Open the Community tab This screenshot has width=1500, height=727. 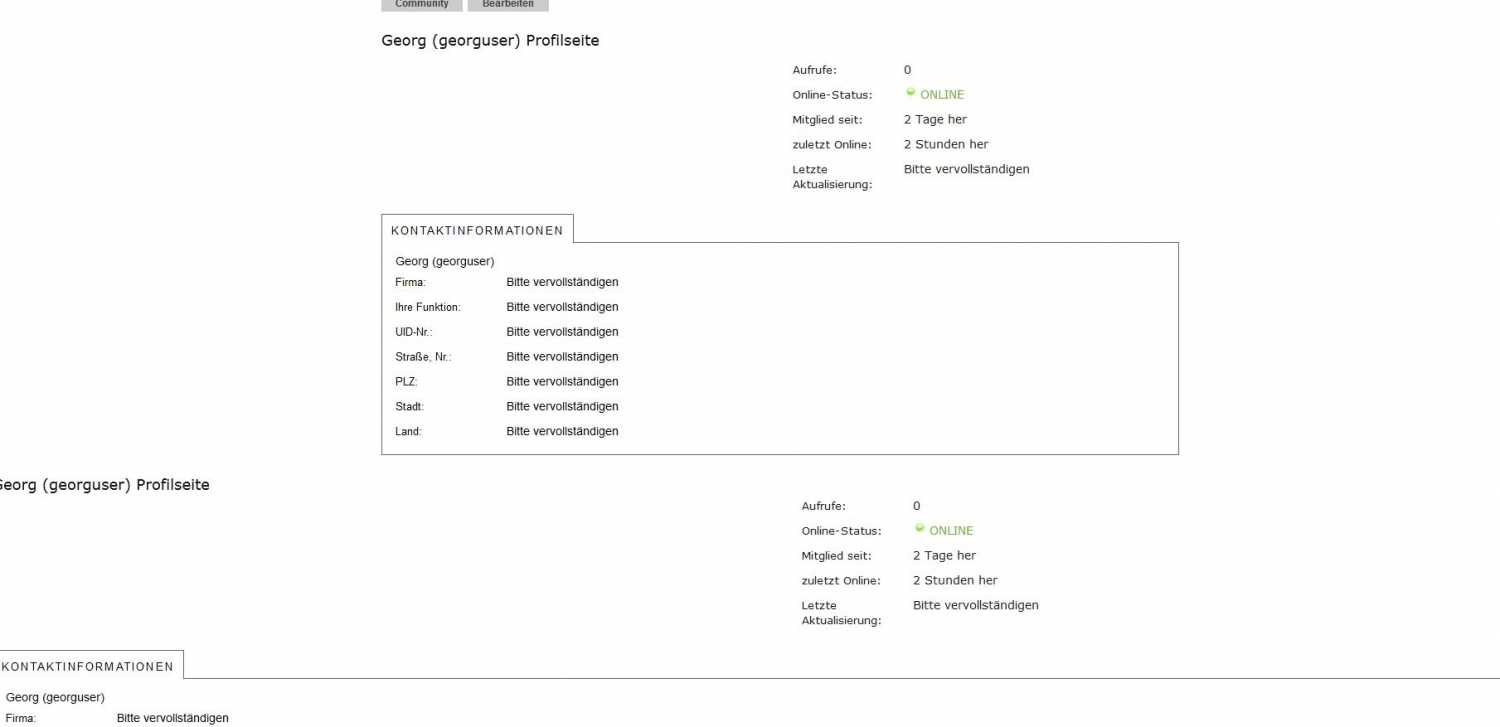click(x=422, y=5)
